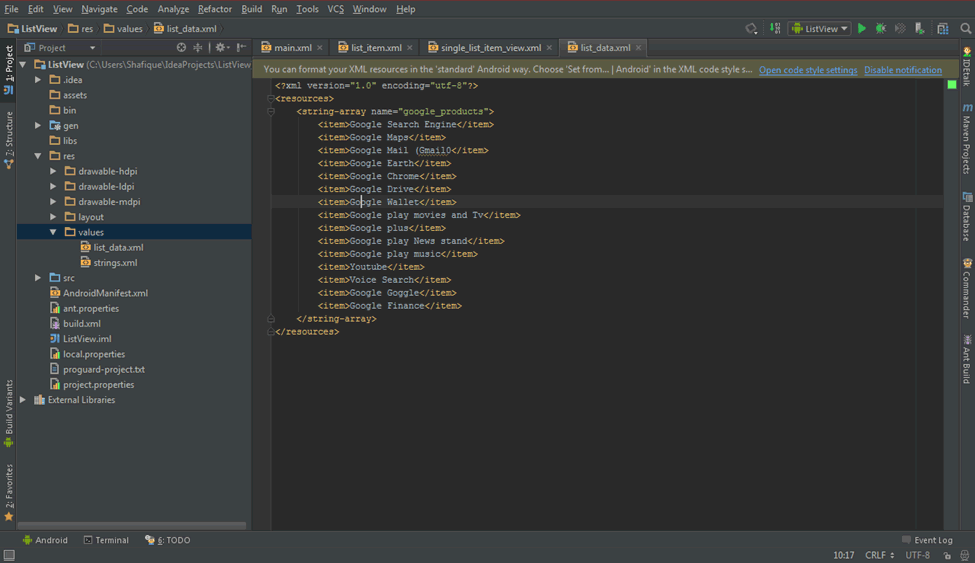Collapse the values folder
The image size is (975, 563).
[53, 232]
